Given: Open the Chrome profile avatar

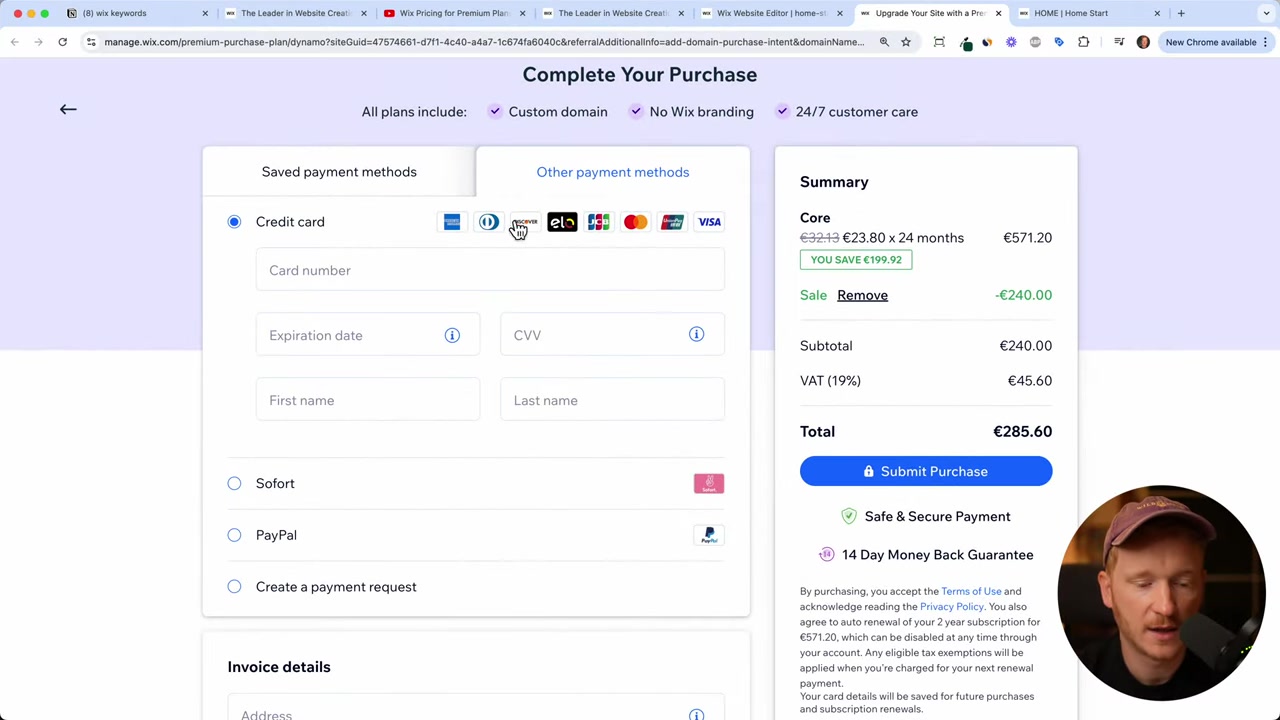Looking at the screenshot, I should [1143, 42].
